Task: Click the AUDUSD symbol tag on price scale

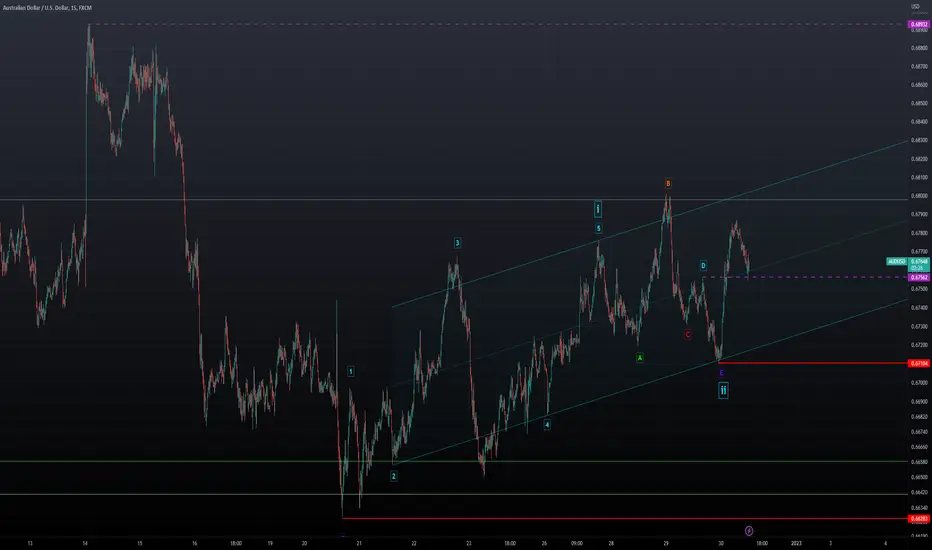Action: tap(897, 262)
